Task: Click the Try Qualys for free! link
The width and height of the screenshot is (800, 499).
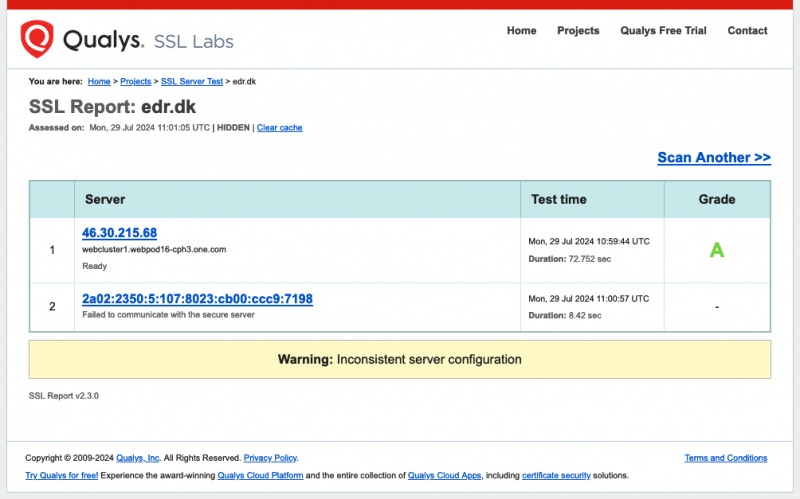Action: click(62, 476)
